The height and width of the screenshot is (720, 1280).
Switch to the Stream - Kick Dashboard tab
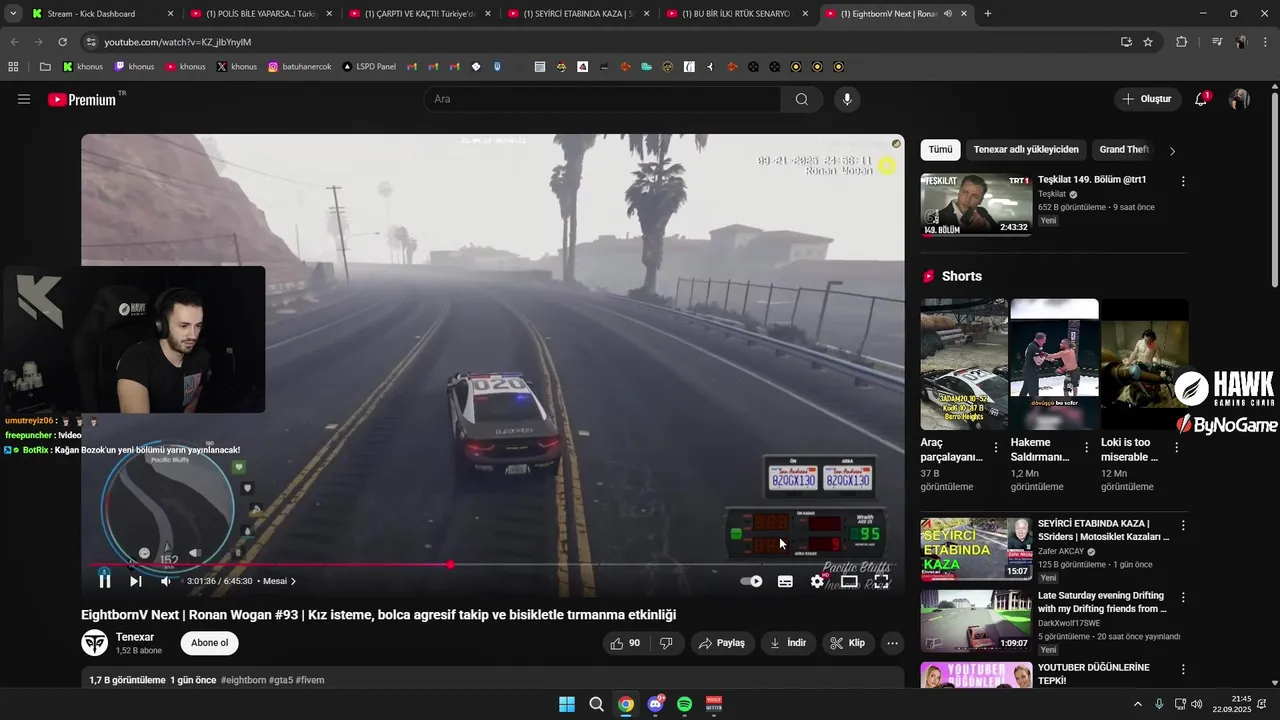pos(100,14)
